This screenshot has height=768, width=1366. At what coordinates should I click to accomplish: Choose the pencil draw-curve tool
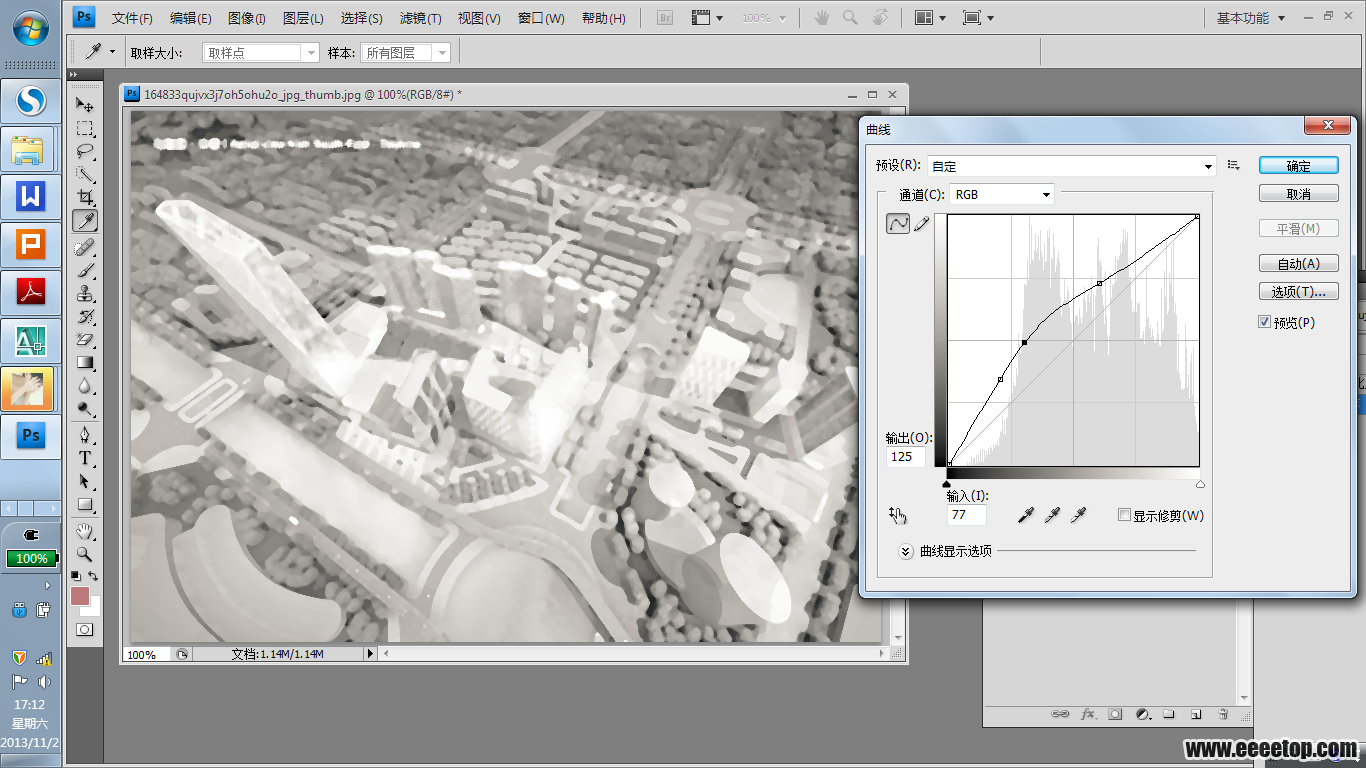point(921,224)
